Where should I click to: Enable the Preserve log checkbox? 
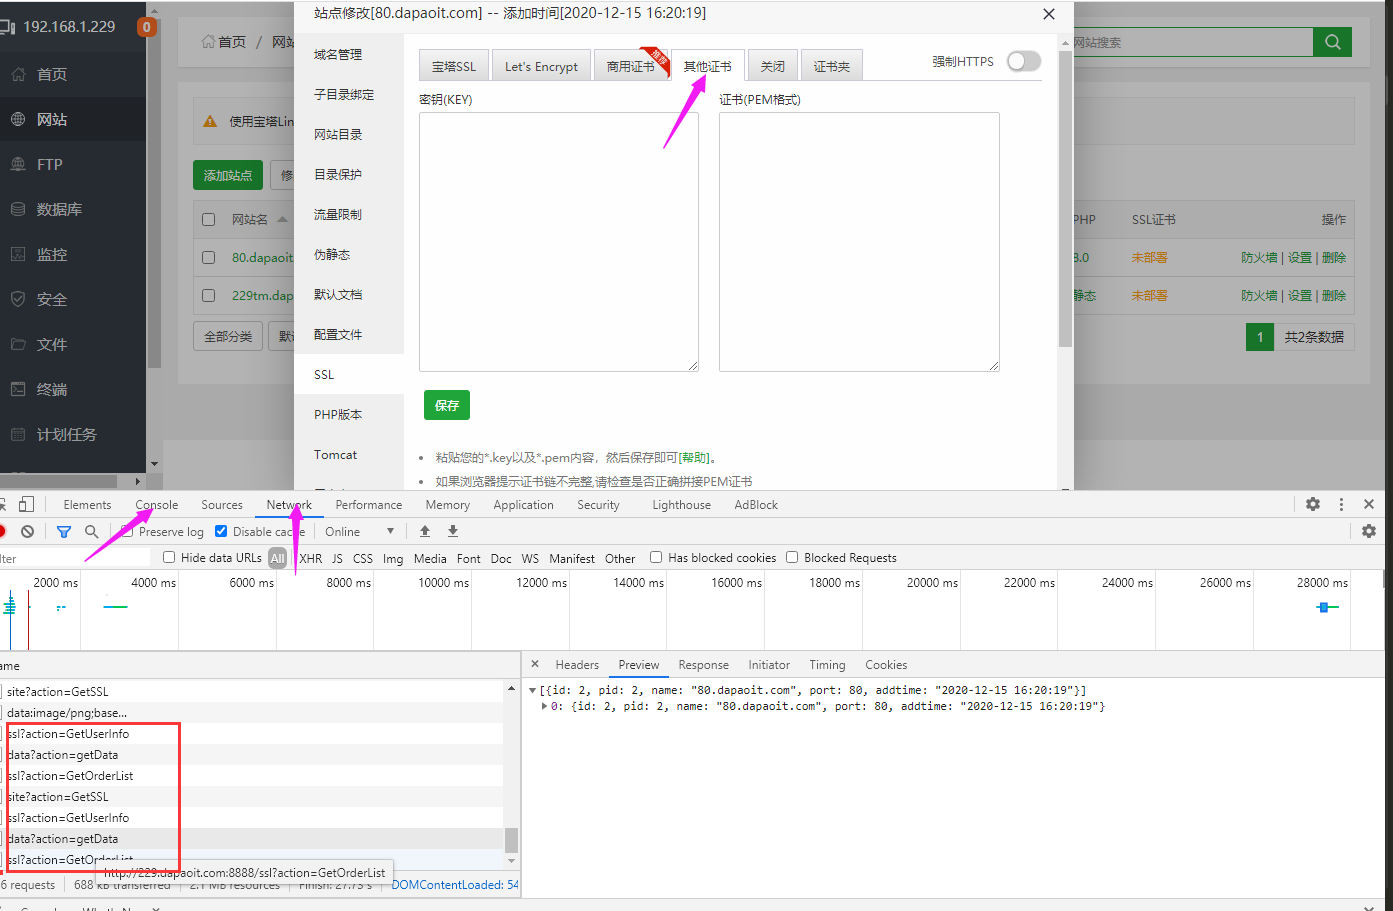[x=127, y=531]
